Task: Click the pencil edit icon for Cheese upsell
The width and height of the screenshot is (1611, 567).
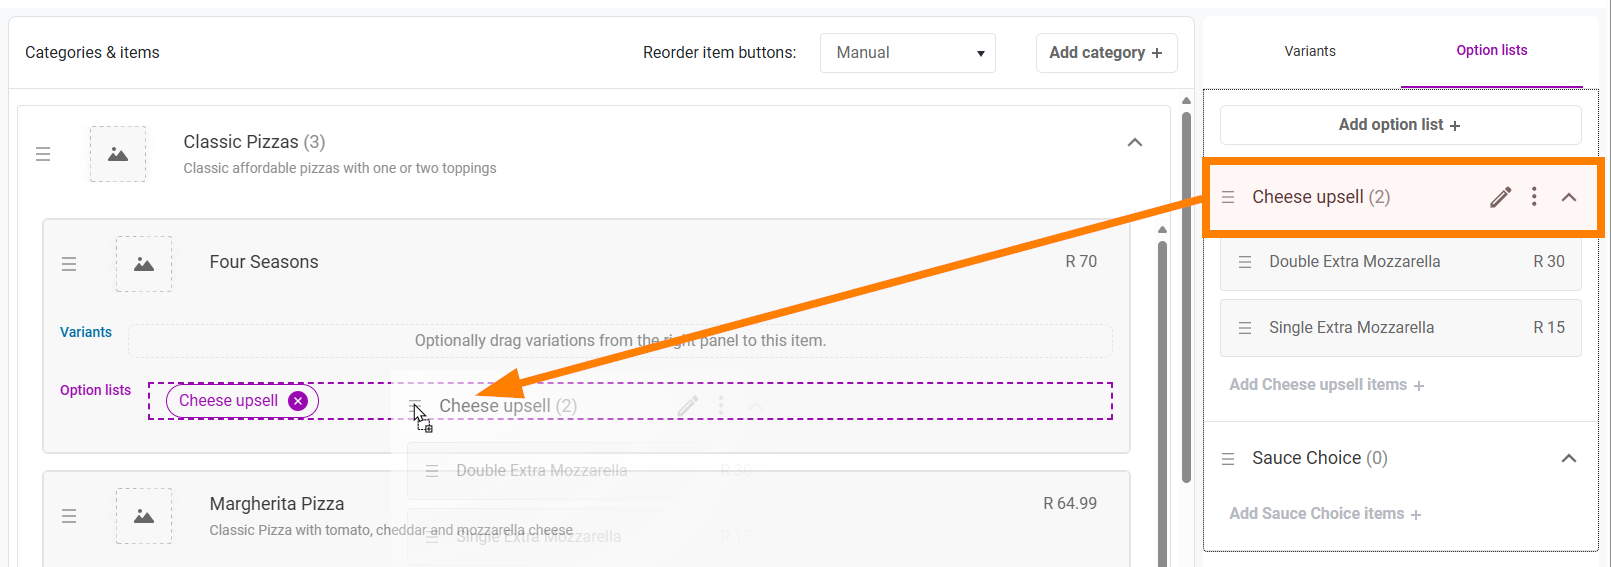Action: [1500, 197]
